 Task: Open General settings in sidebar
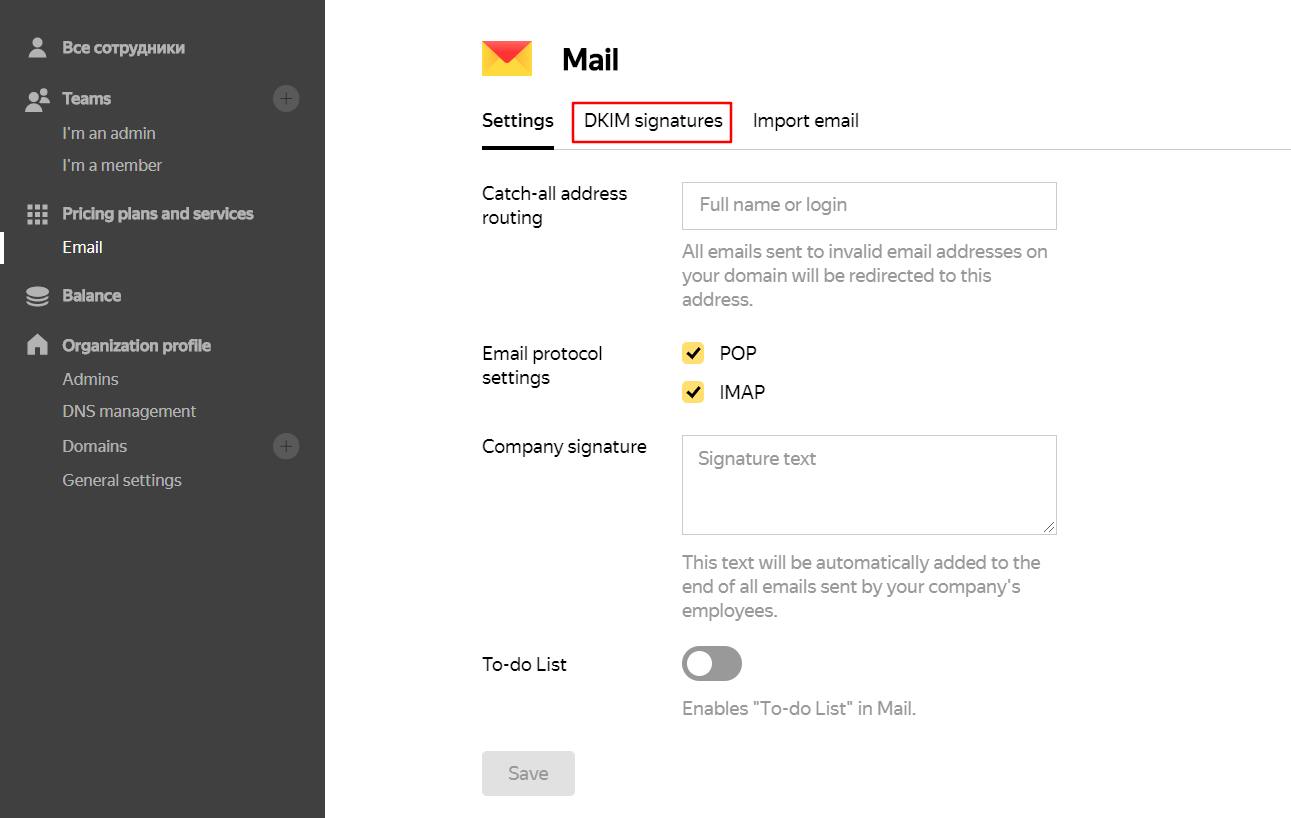tap(122, 480)
